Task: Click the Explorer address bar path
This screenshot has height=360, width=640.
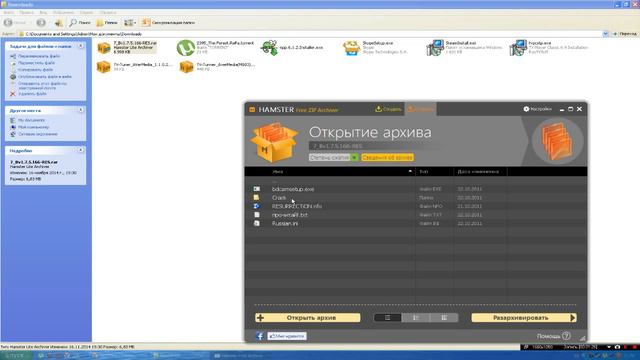Action: click(x=84, y=34)
